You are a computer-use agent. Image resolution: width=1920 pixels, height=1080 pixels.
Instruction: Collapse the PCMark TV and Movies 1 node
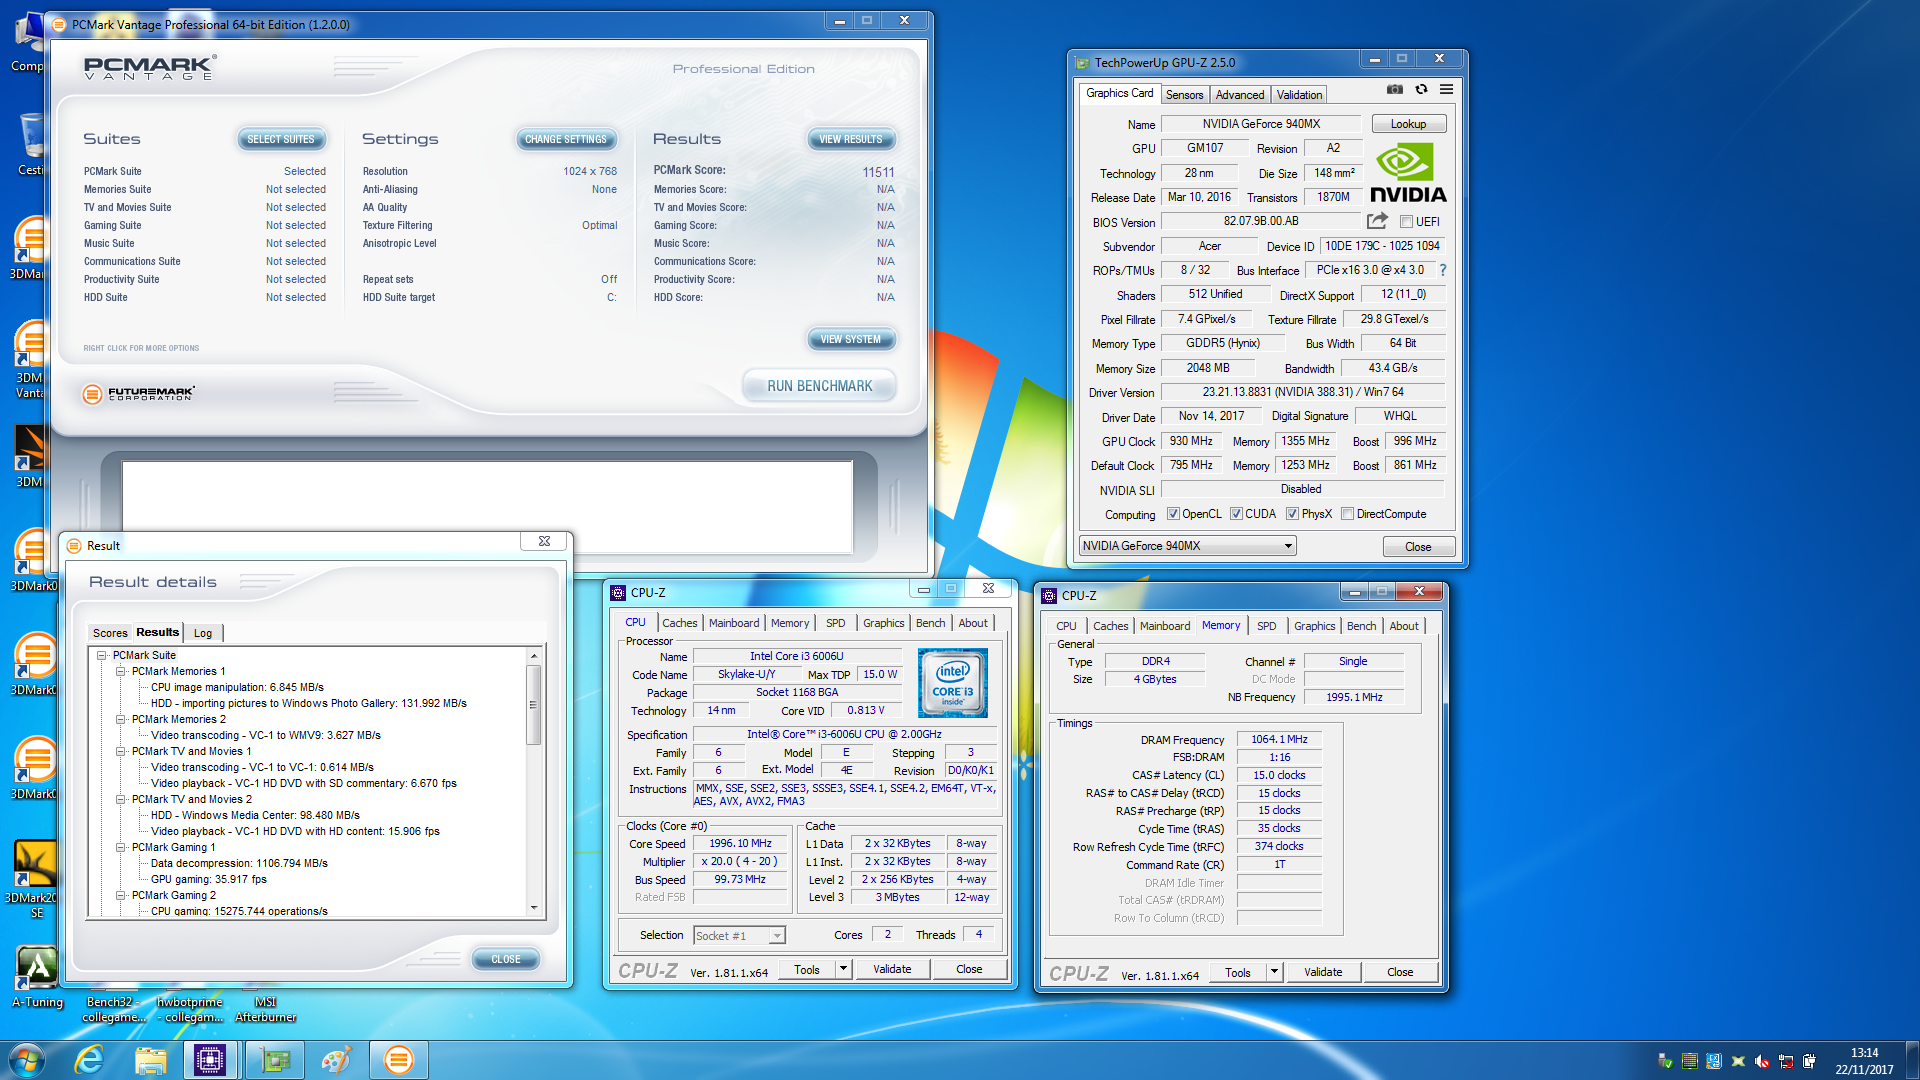(x=121, y=752)
